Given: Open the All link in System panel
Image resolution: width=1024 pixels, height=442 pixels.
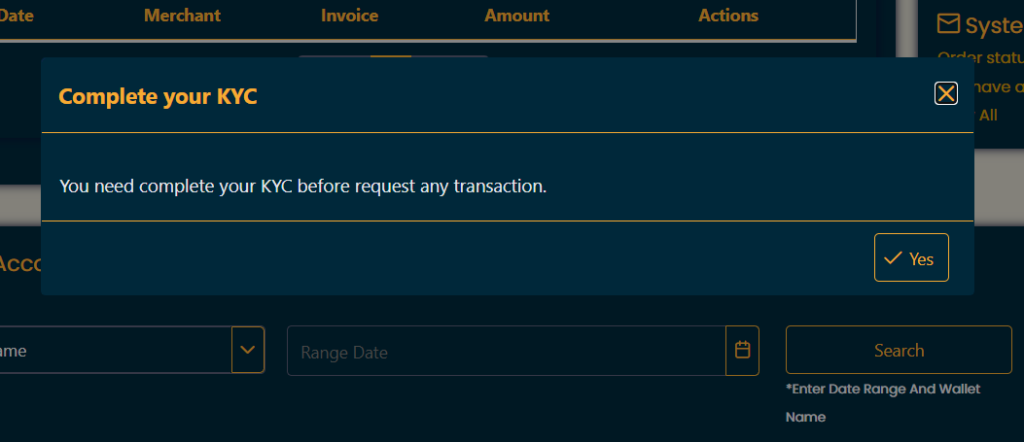Looking at the screenshot, I should click(x=988, y=116).
